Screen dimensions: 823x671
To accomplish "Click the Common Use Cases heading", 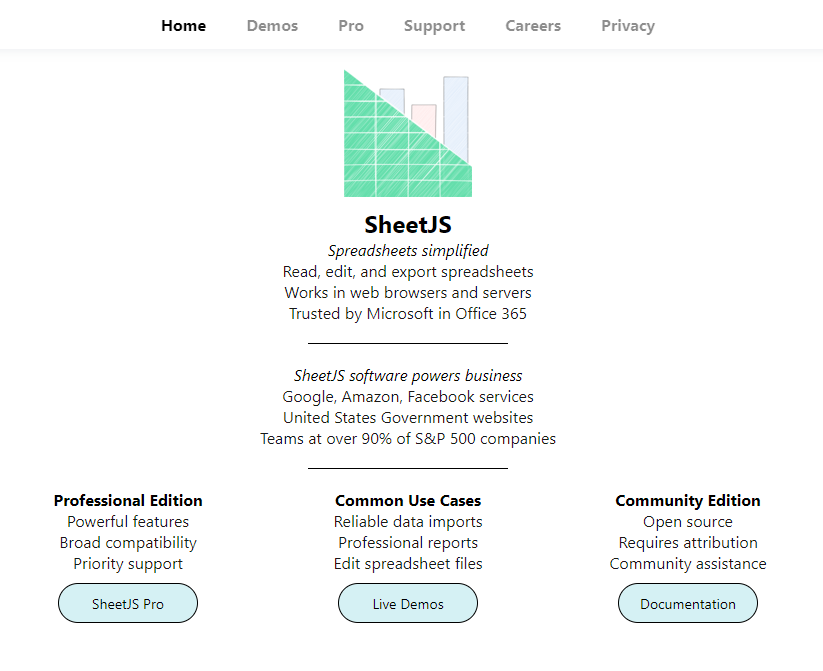I will (x=408, y=500).
